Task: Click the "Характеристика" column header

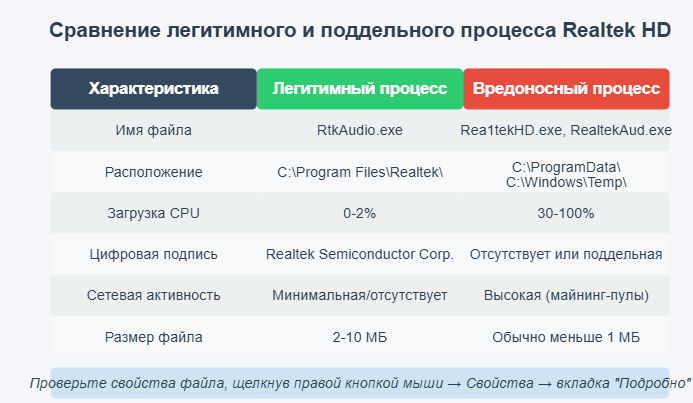Action: (153, 89)
